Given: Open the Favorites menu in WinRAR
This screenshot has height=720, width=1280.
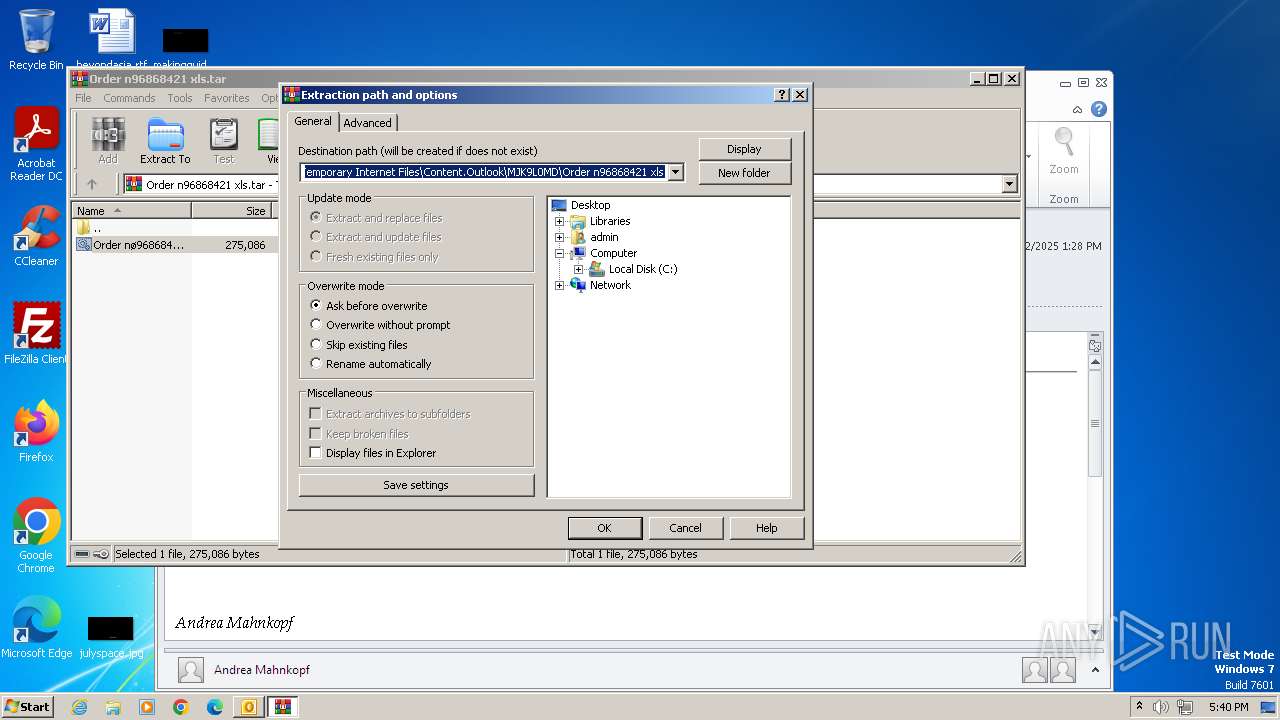Looking at the screenshot, I should (x=227, y=98).
